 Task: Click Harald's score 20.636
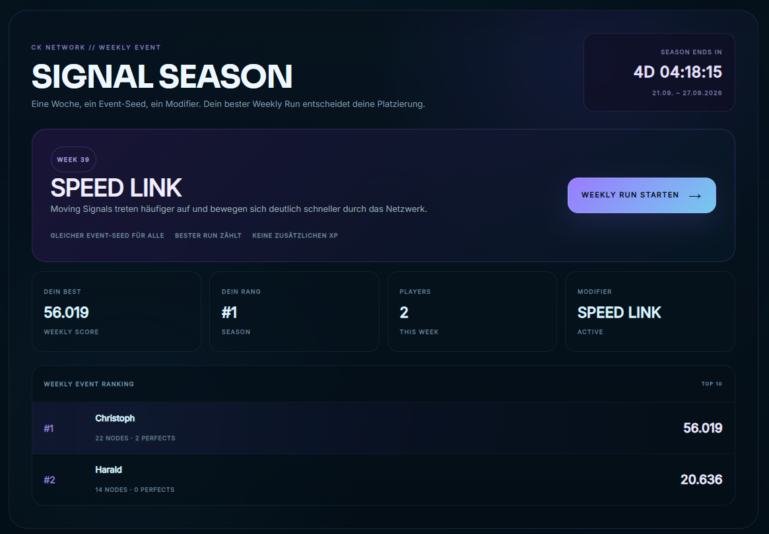coord(701,480)
